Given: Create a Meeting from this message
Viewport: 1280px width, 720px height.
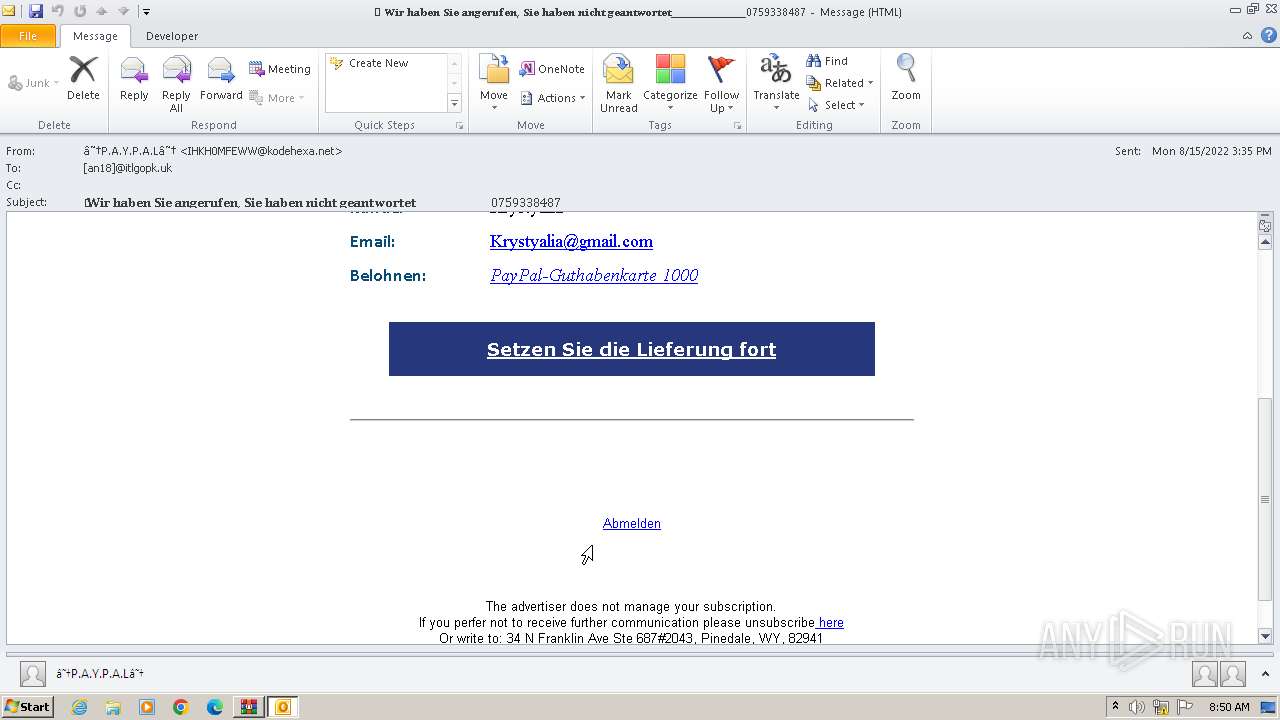Looking at the screenshot, I should (x=280, y=69).
